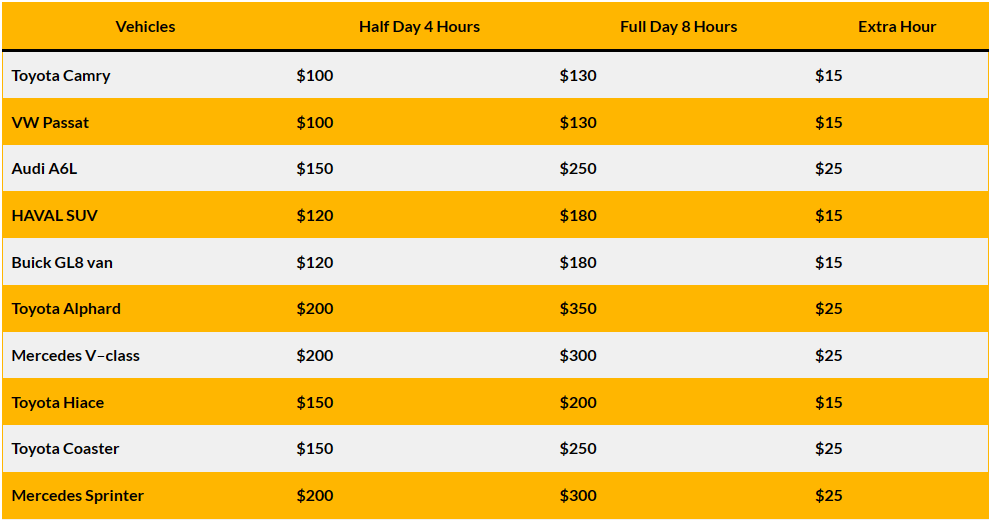Click the Full Day 8 Hours header
Viewport: 992px width, 522px height.
pos(678,27)
